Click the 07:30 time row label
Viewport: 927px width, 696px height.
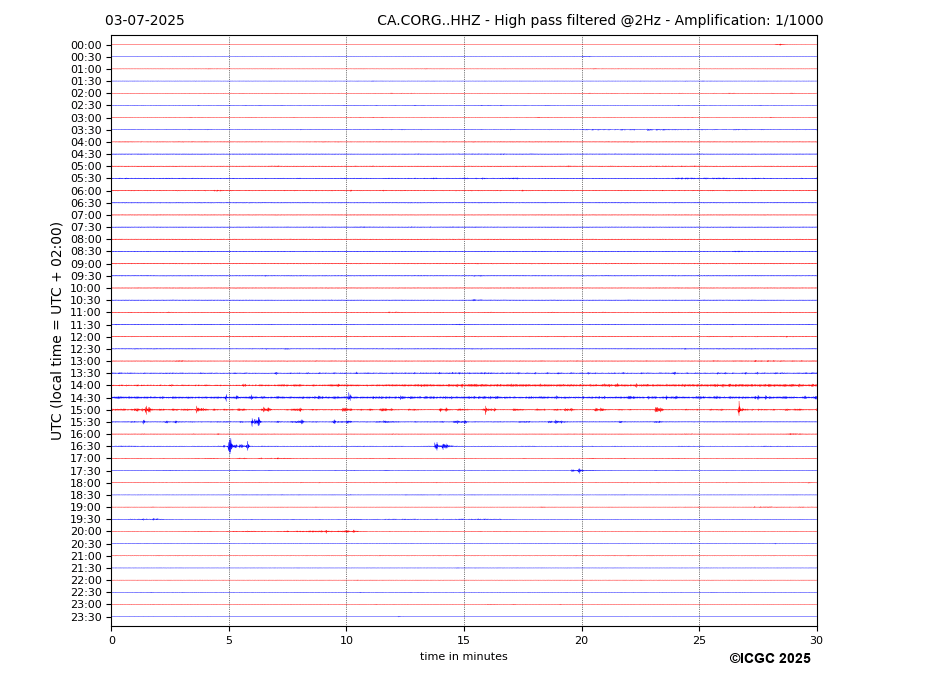click(x=86, y=228)
